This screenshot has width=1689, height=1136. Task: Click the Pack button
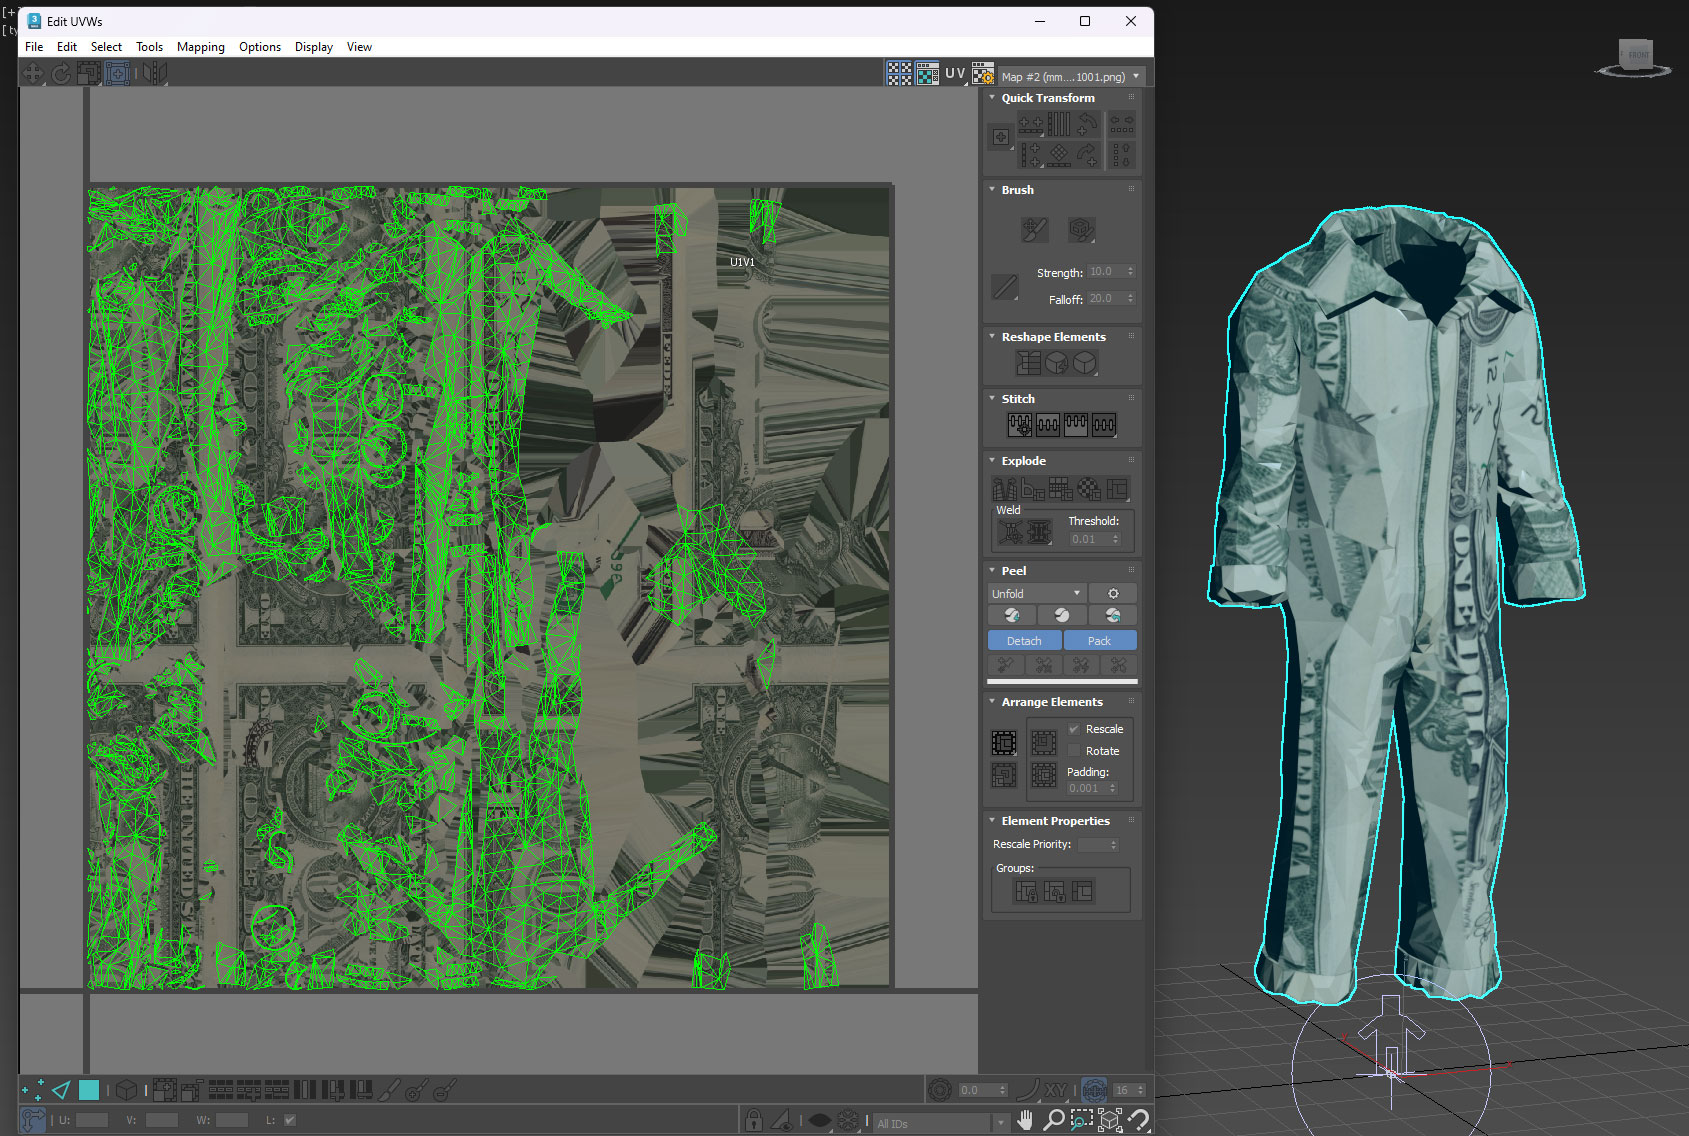(1100, 641)
